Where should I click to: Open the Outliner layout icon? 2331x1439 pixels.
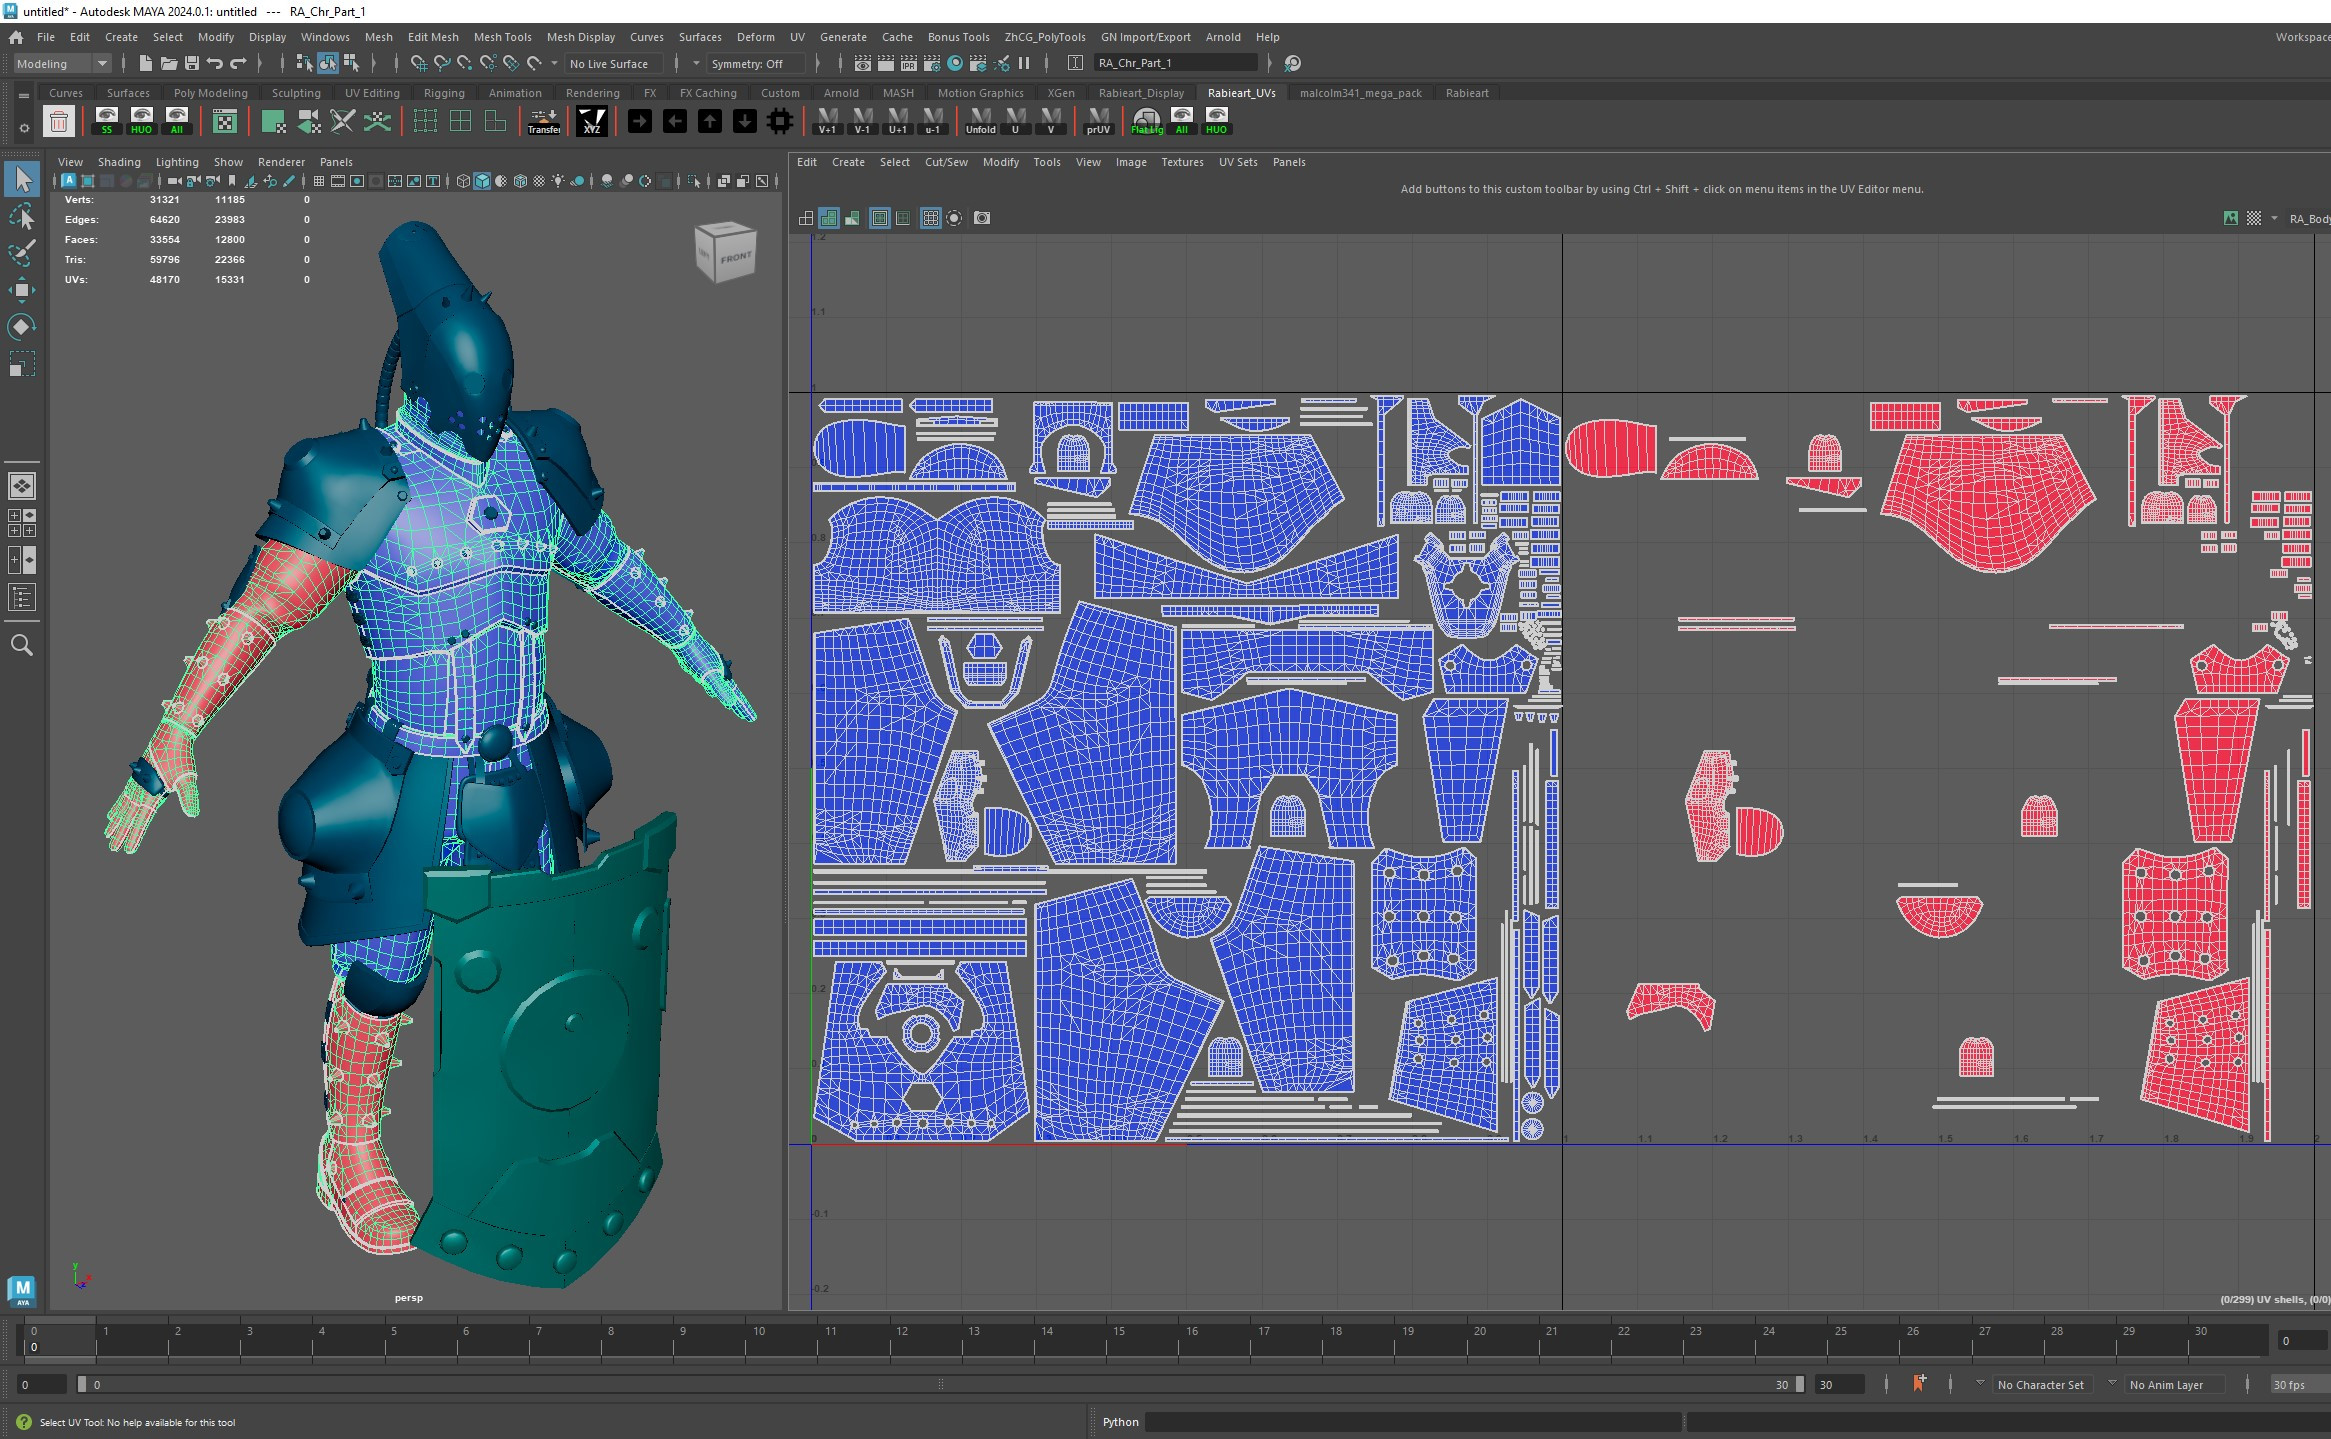(21, 597)
